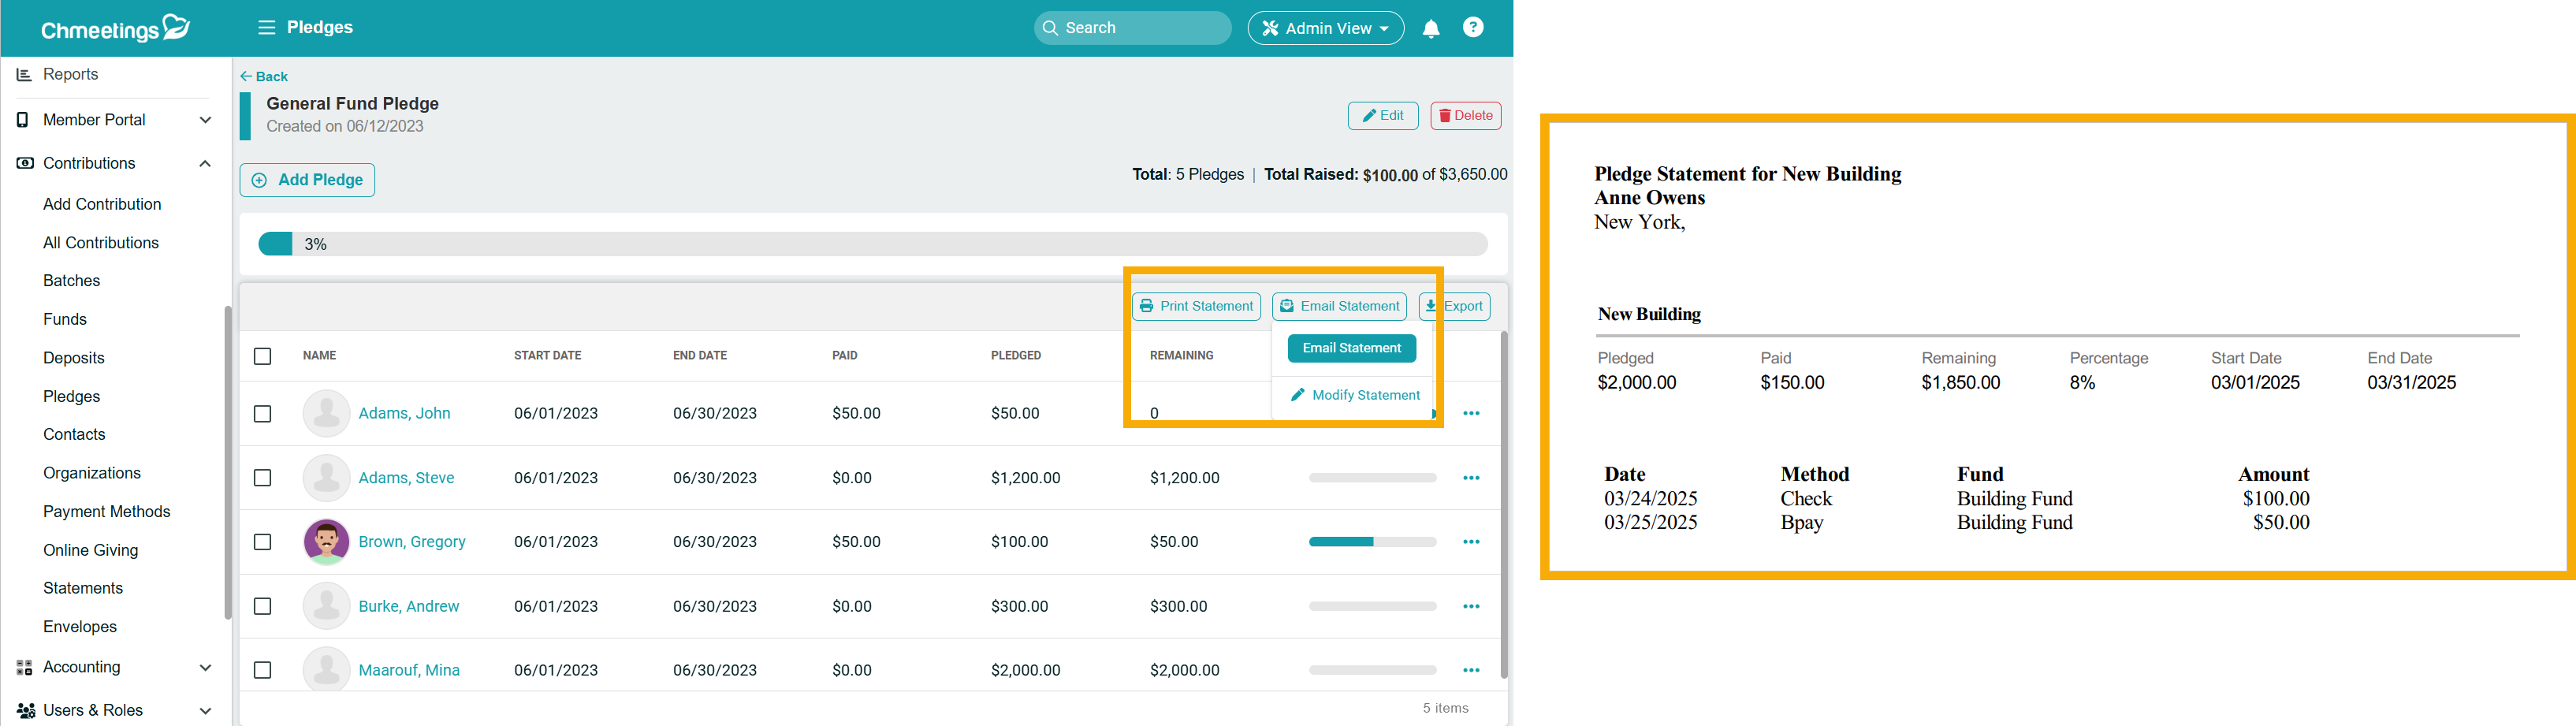2576x726 pixels.
Task: Go to Envelopes in sidebar
Action: pos(80,627)
